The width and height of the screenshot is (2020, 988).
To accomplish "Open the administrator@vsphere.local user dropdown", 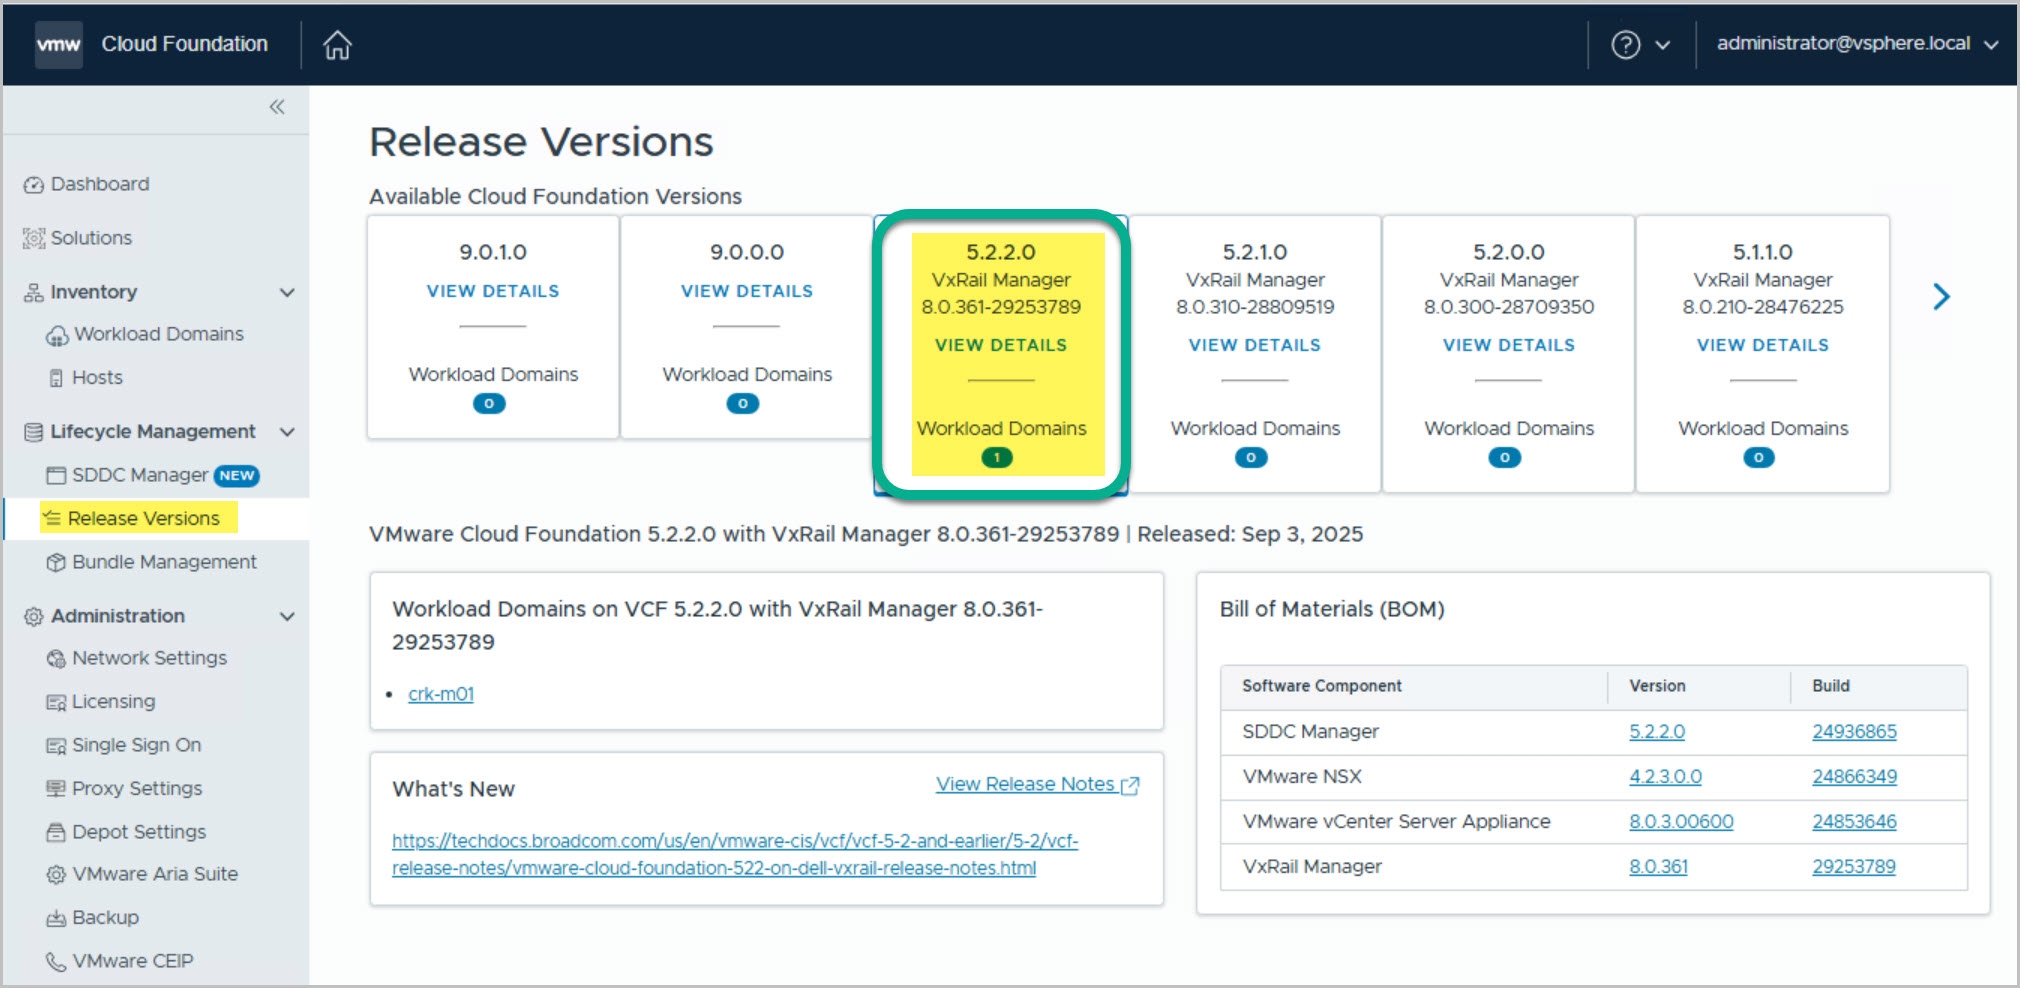I will [1856, 44].
